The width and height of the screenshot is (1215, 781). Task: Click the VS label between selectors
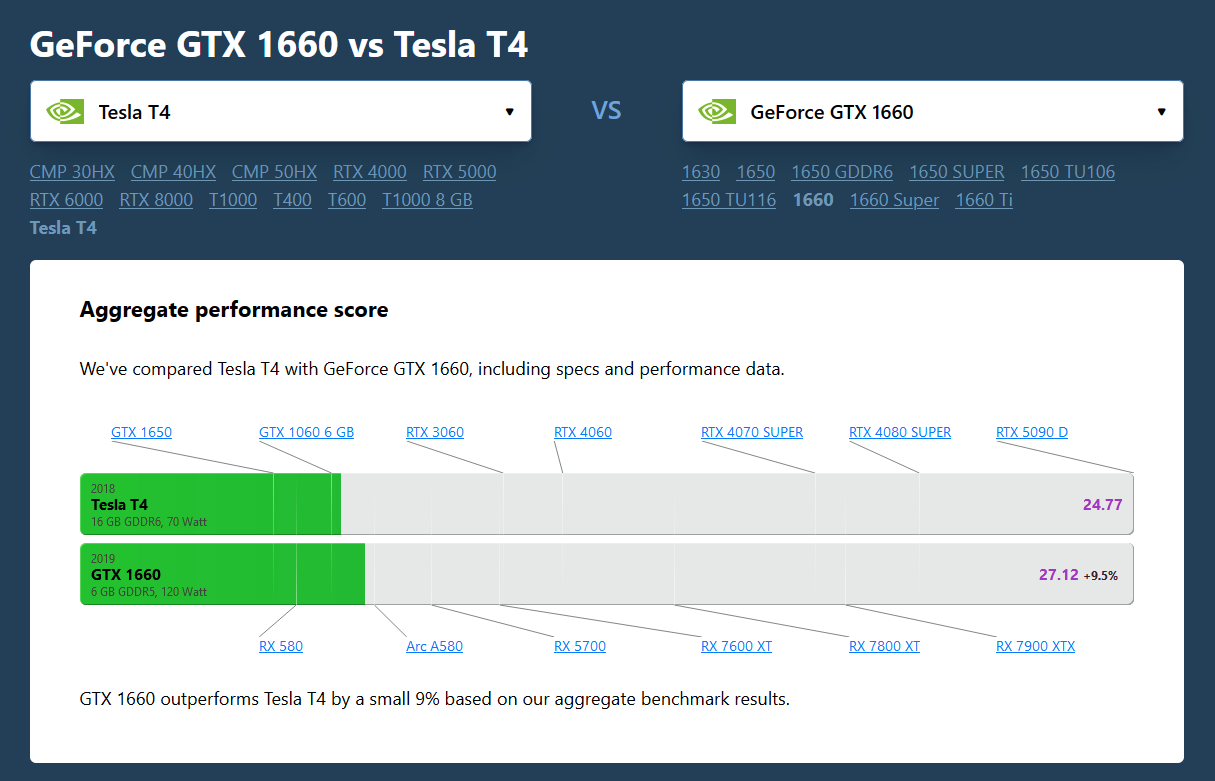pos(606,111)
